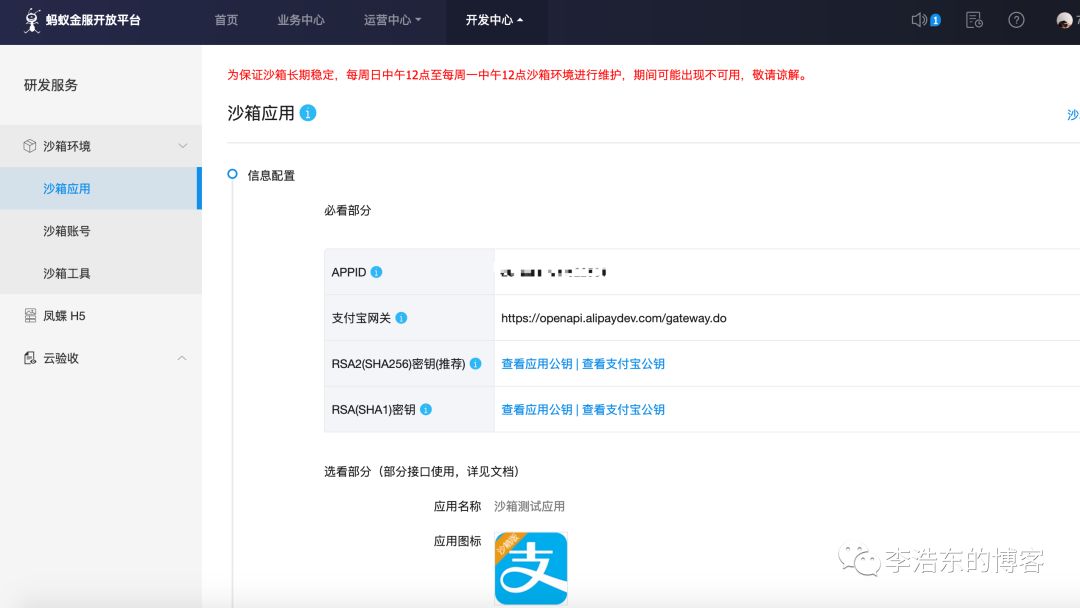Screen dimensions: 1080x608
Task: Open 凤蝶 H5 sidebar item
Action: pos(101,315)
